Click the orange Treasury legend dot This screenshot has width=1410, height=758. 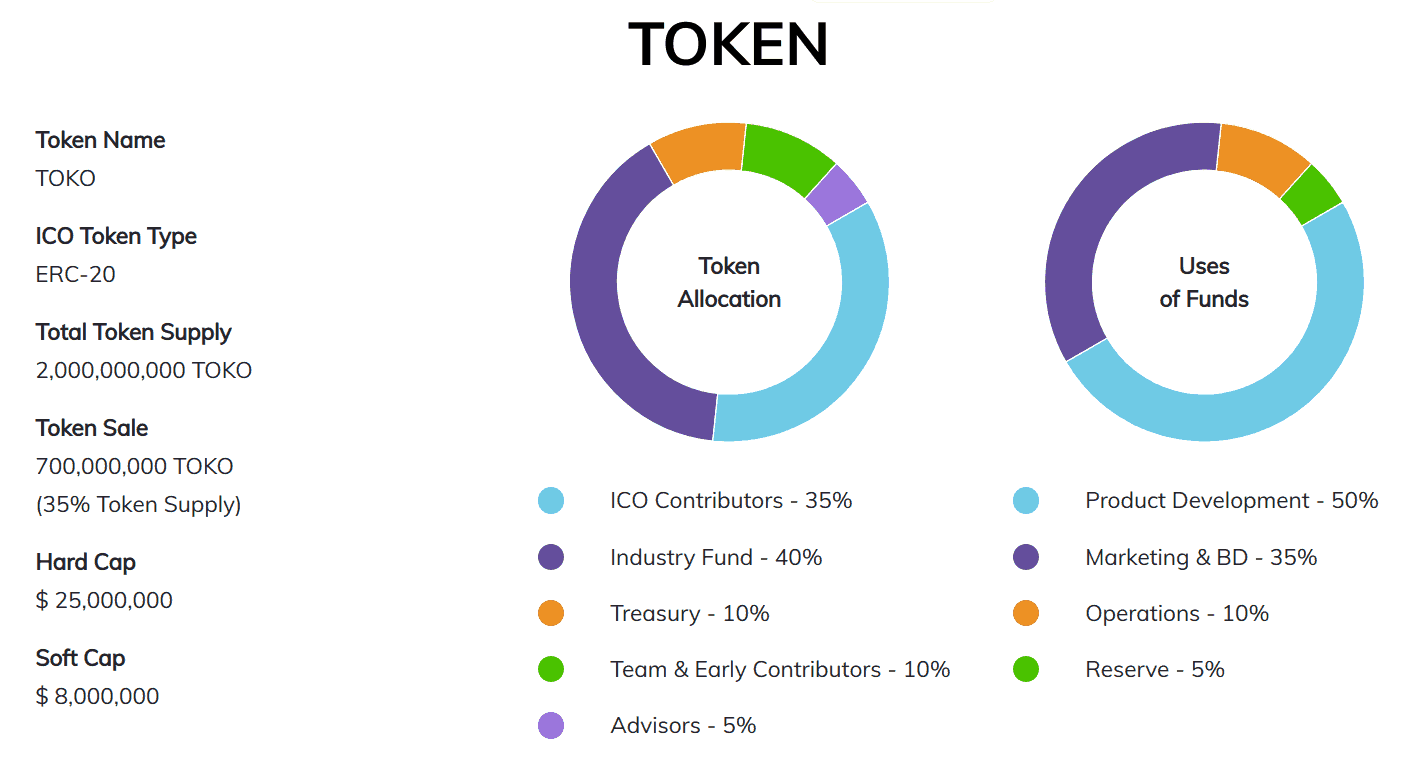pyautogui.click(x=551, y=613)
